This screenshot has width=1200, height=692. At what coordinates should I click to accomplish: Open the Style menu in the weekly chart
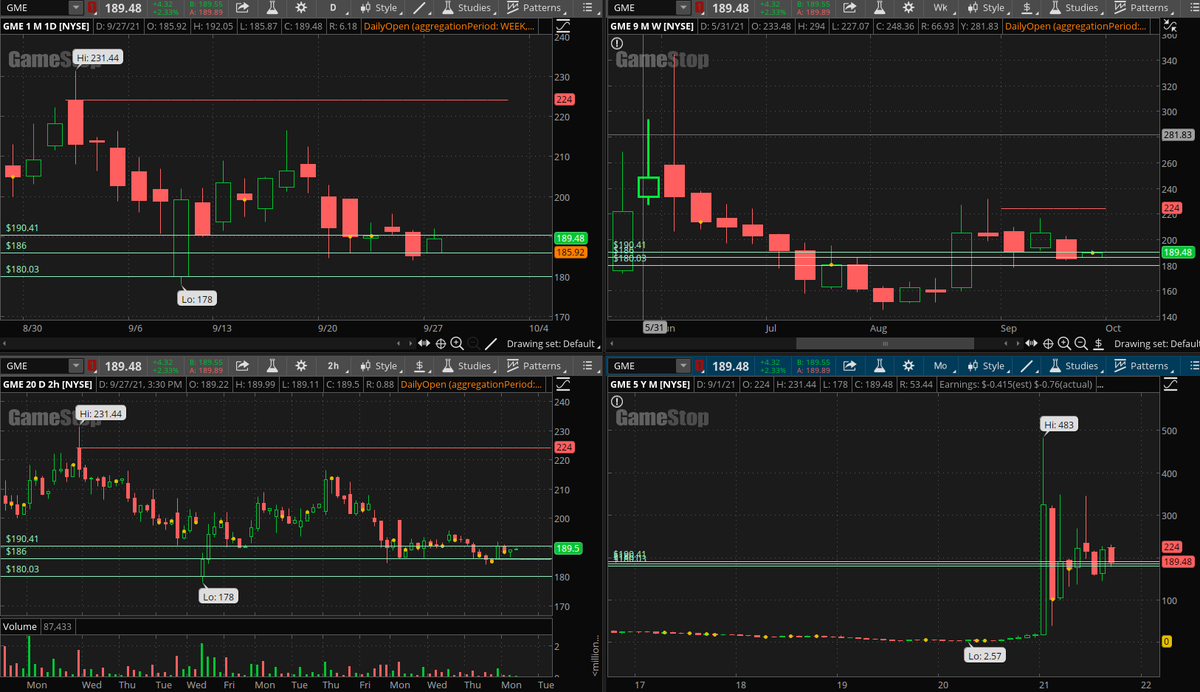[x=985, y=8]
